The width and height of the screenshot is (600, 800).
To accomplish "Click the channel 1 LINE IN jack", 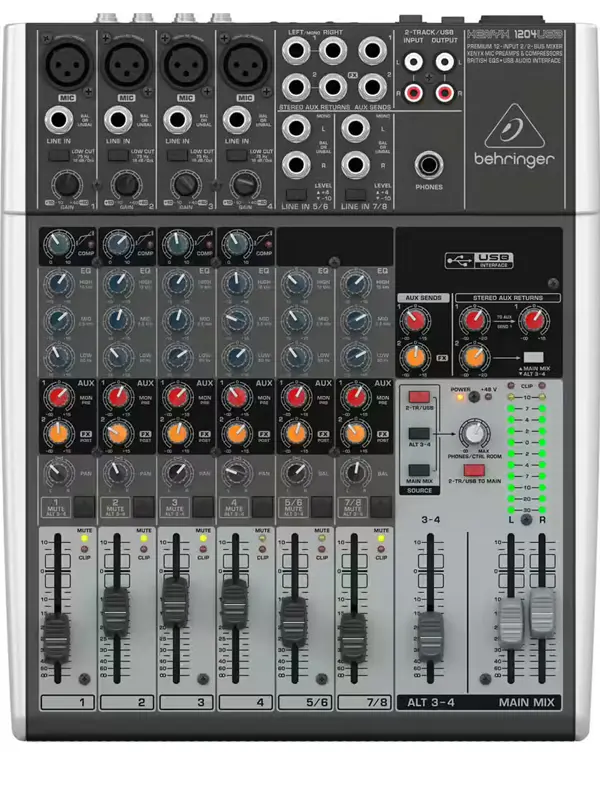I will (59, 120).
